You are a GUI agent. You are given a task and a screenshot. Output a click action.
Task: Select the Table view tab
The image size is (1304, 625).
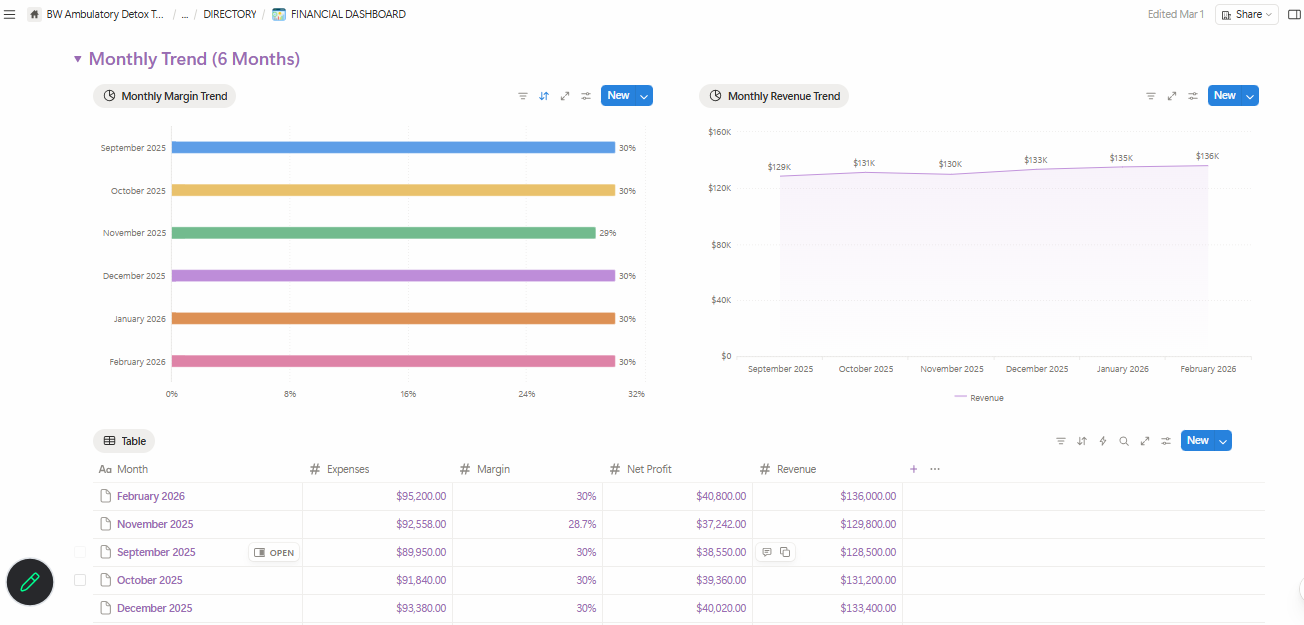click(125, 441)
